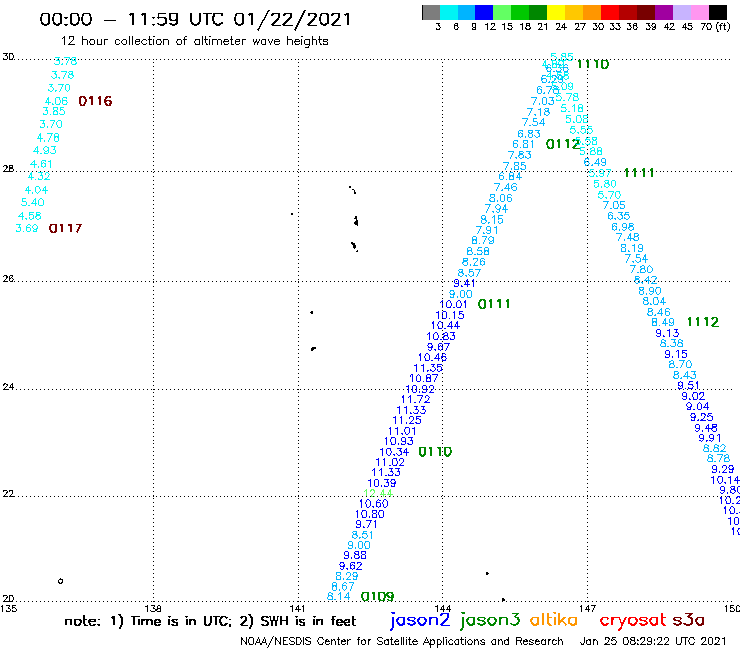
Task: Click the 'jason3' satellite legend label
Action: click(x=490, y=620)
